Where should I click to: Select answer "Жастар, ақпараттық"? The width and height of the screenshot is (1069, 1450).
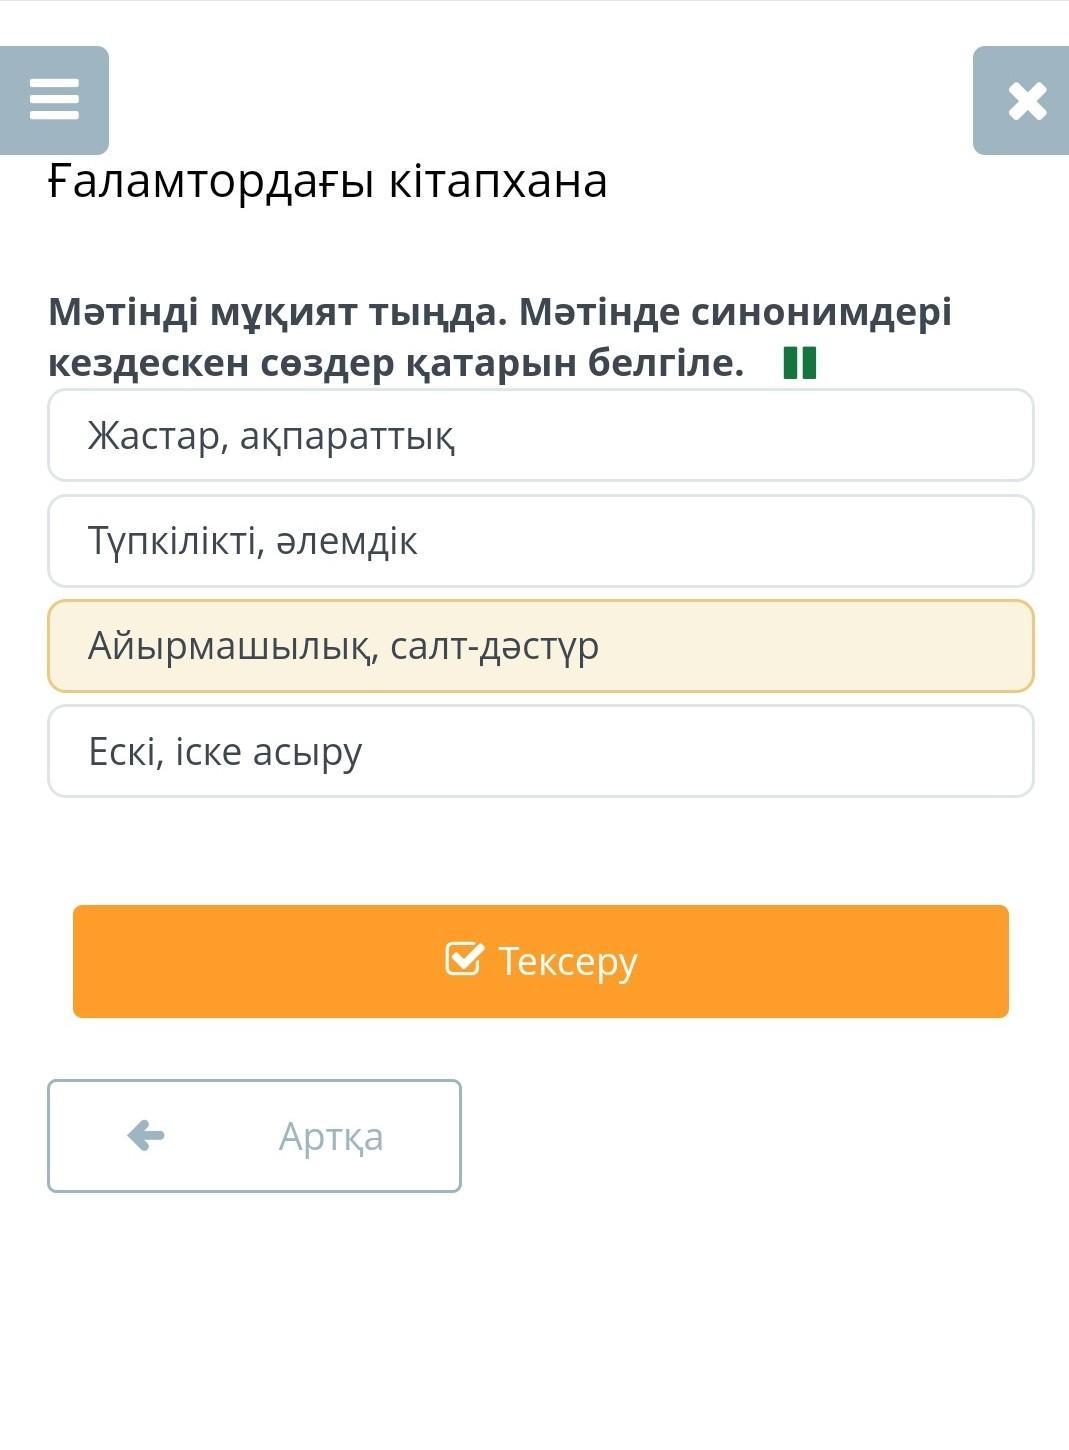540,436
